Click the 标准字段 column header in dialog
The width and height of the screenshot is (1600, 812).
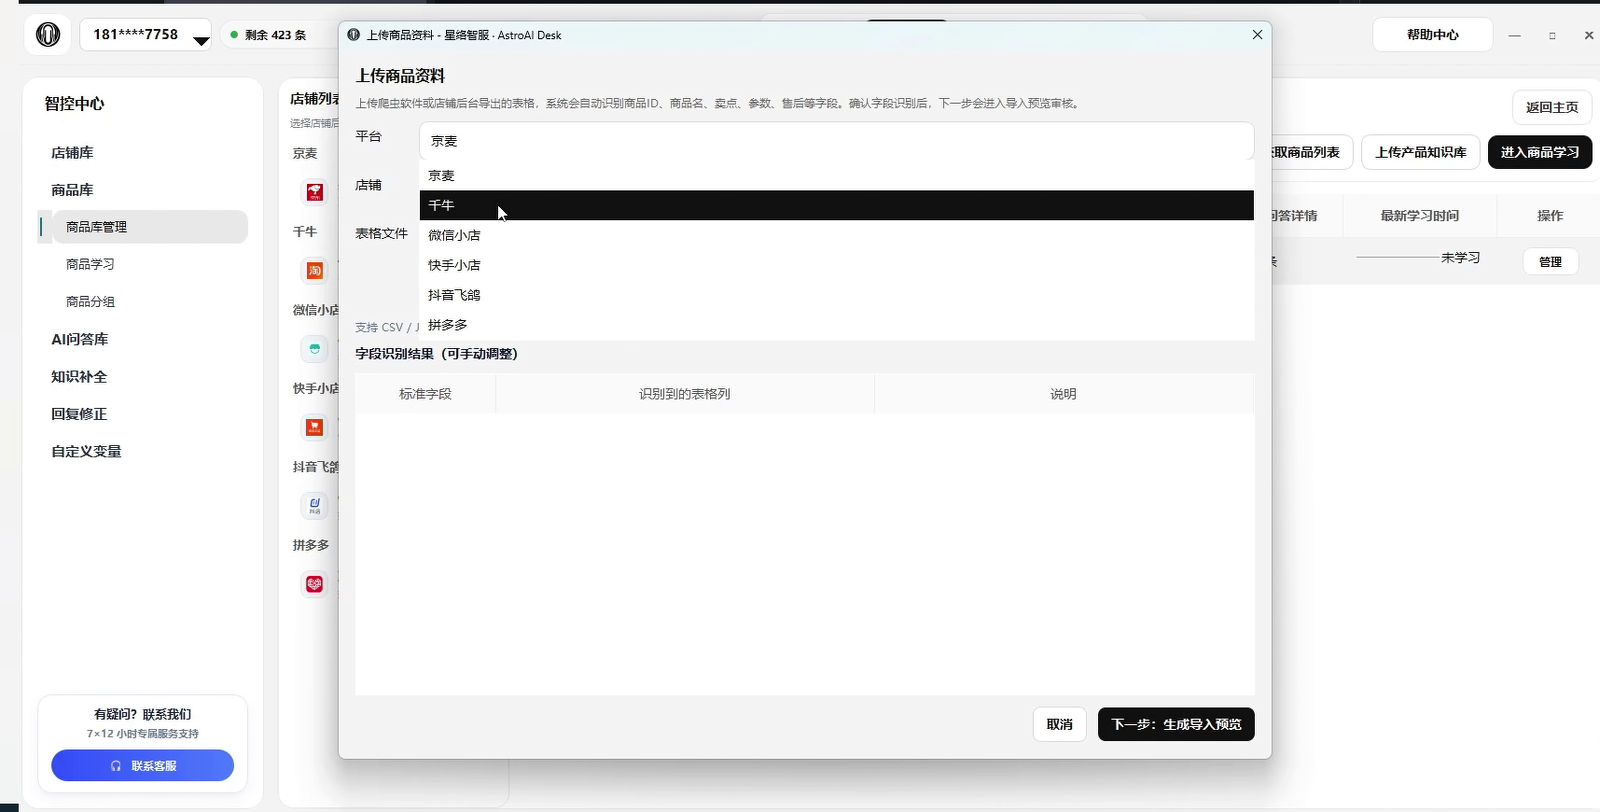click(425, 394)
